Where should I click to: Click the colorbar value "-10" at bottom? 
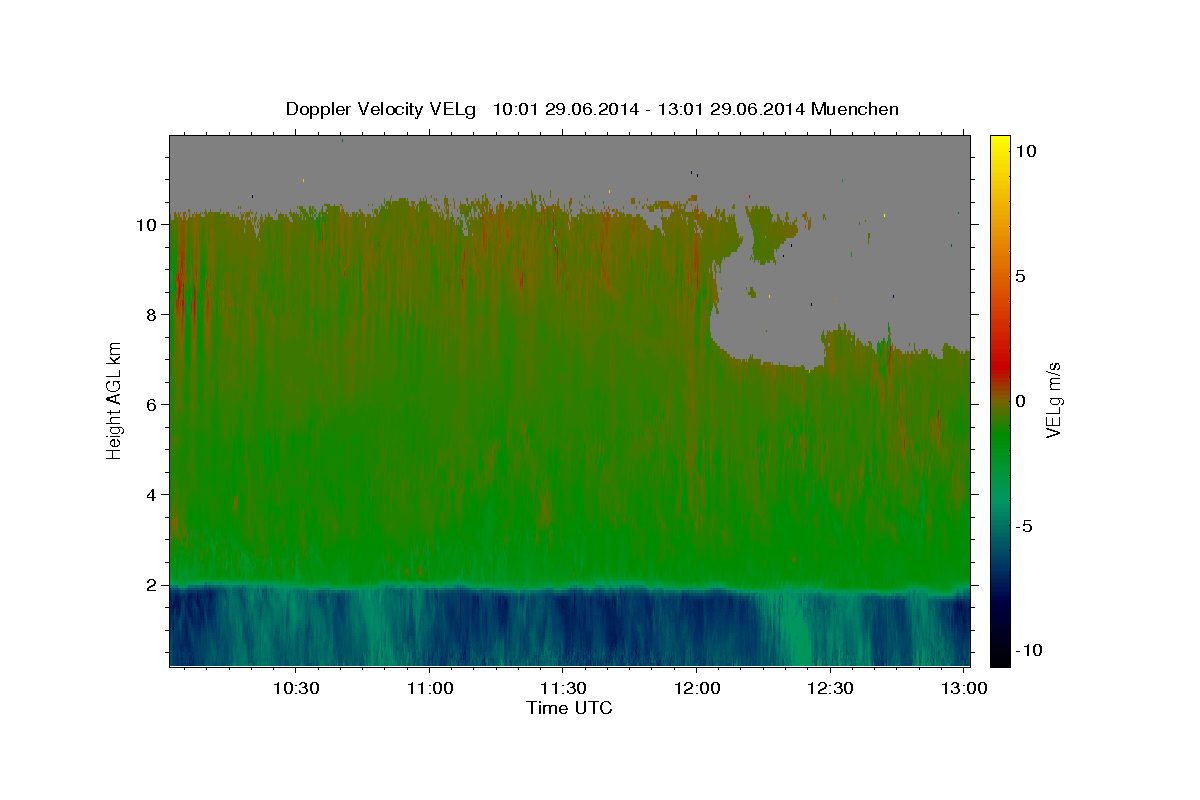[1029, 651]
